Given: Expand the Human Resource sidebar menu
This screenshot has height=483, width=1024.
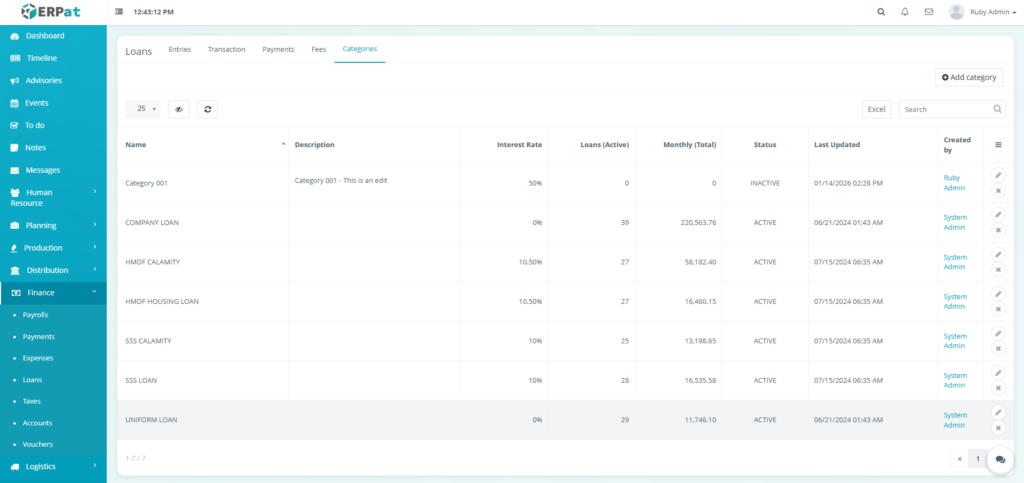Looking at the screenshot, I should [53, 197].
